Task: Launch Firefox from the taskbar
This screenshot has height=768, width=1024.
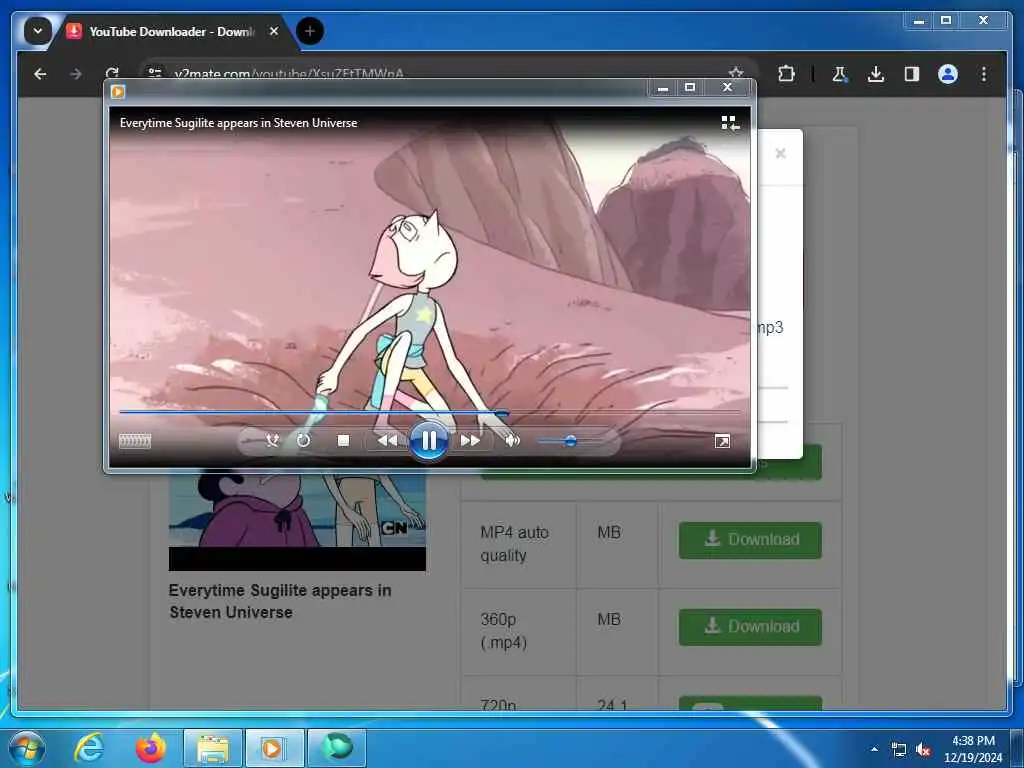Action: (x=150, y=748)
